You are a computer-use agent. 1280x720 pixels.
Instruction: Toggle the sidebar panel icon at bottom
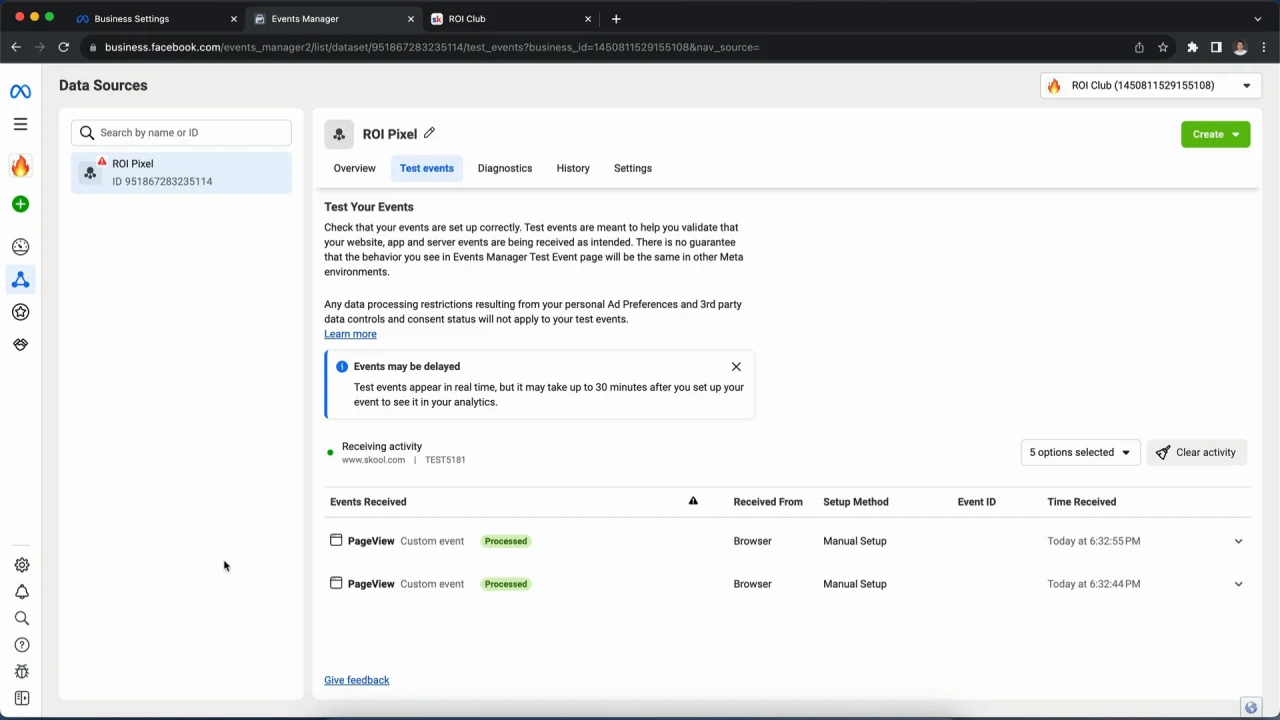pyautogui.click(x=22, y=698)
